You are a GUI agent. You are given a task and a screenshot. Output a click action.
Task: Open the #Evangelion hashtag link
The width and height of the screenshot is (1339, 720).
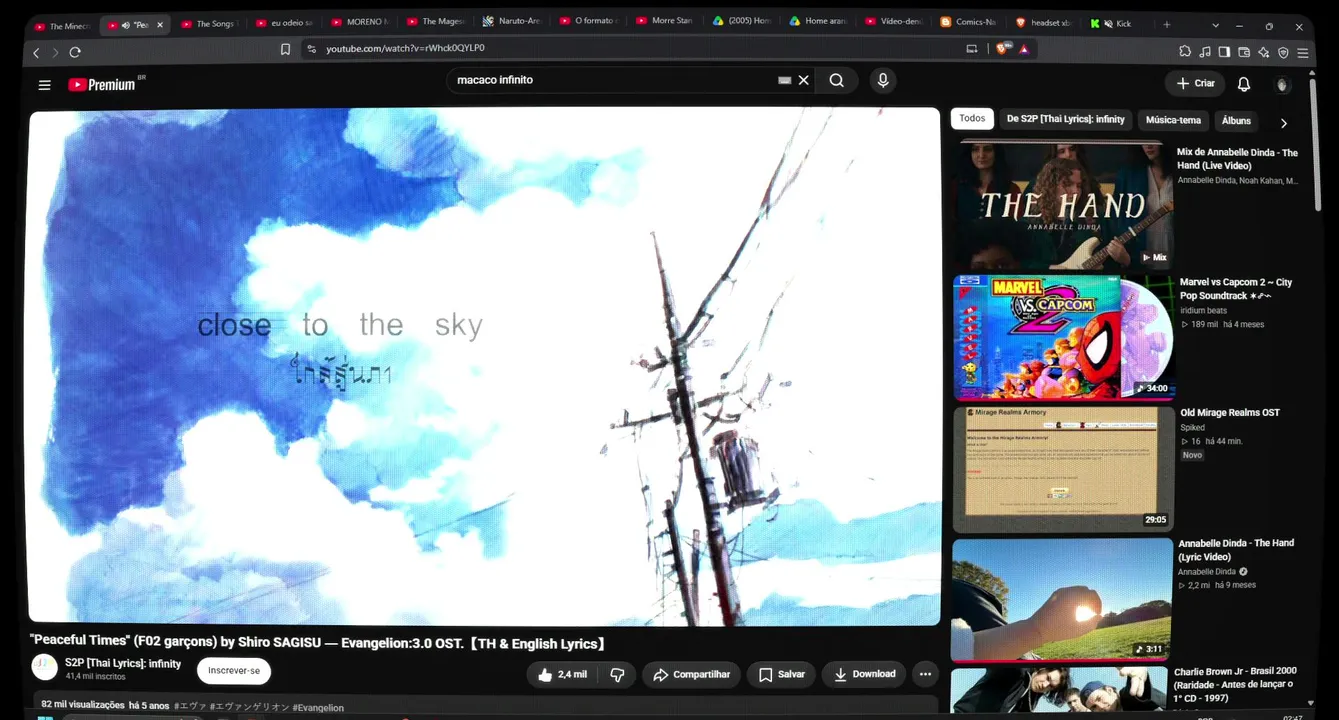point(318,707)
